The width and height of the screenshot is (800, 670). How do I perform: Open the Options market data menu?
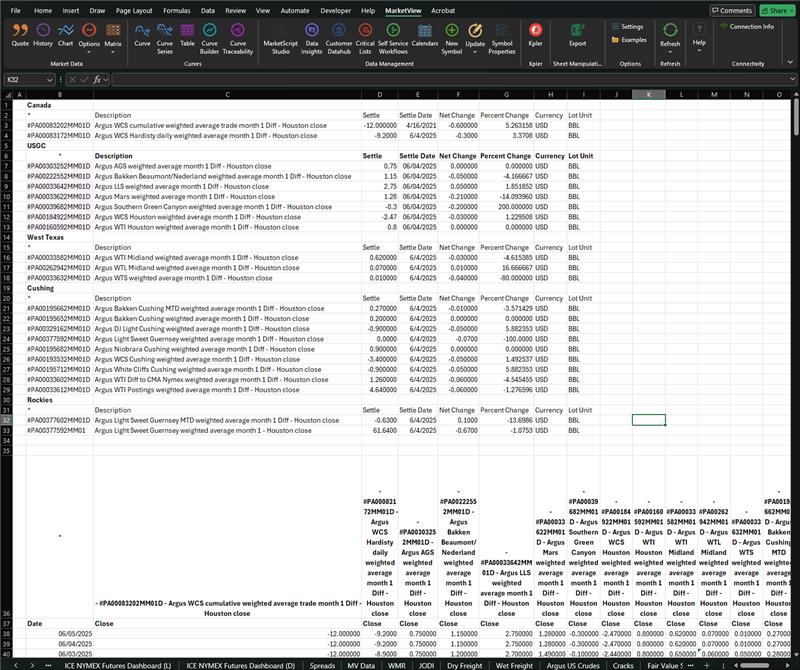pos(89,38)
